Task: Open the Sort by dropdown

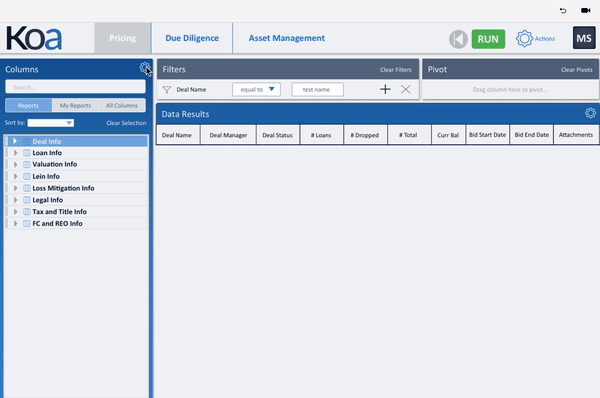Action: 51,123
